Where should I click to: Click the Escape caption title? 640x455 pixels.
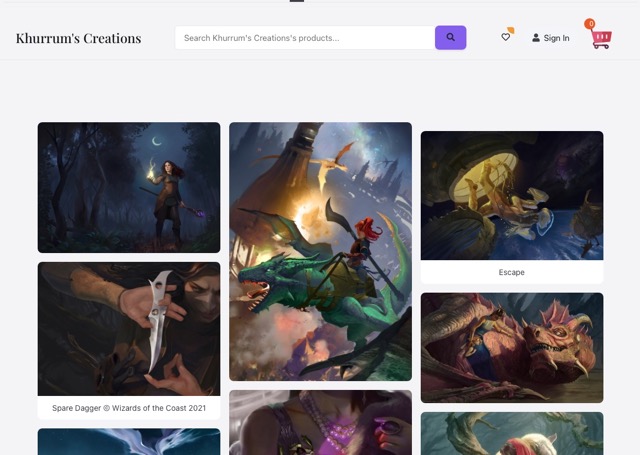click(x=512, y=272)
